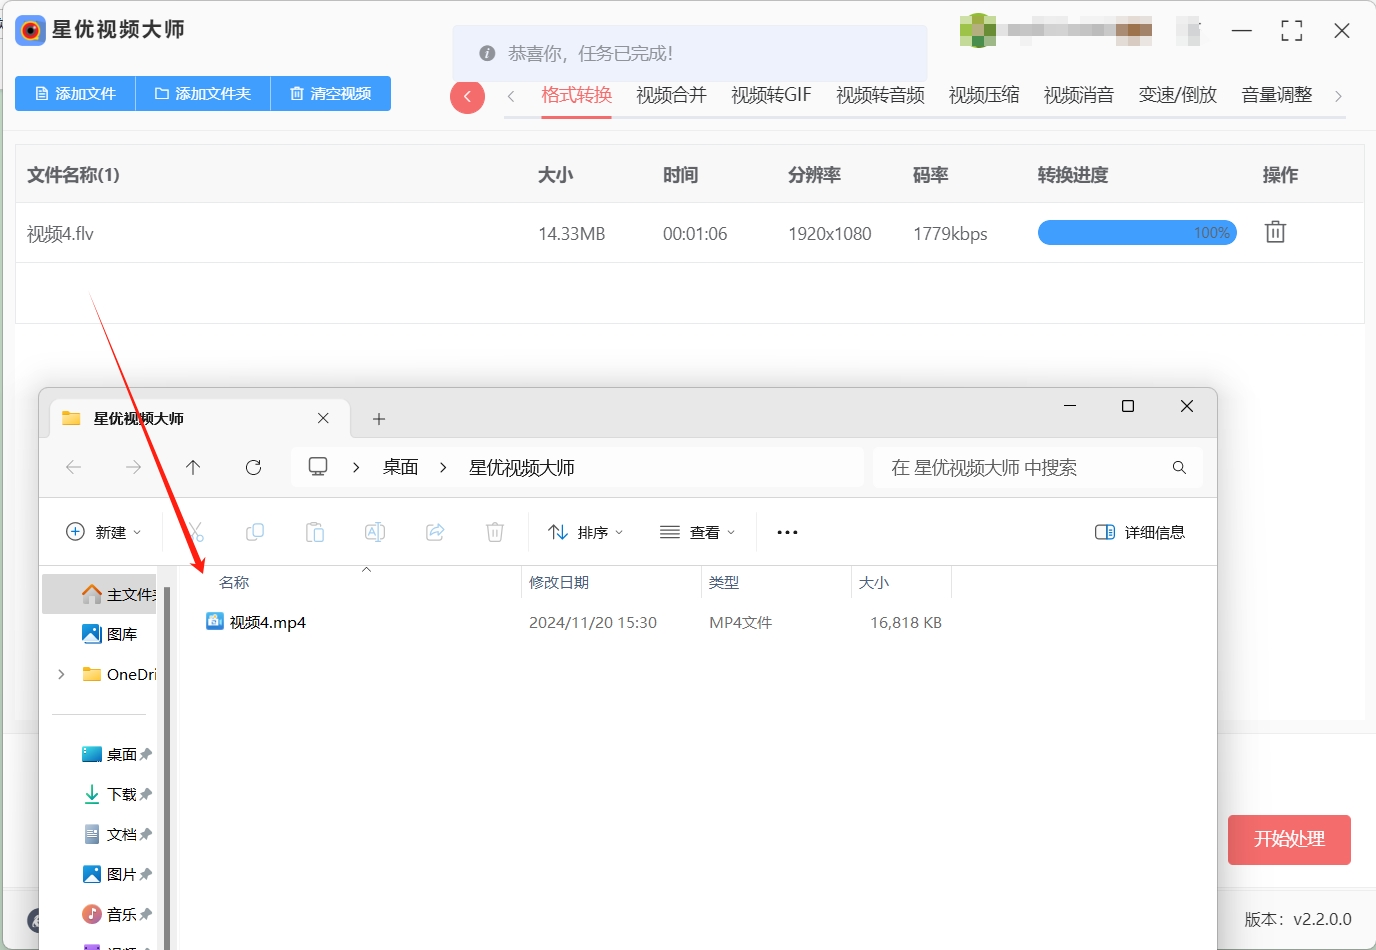Click the 开始处理 button
The image size is (1376, 950).
(1289, 839)
